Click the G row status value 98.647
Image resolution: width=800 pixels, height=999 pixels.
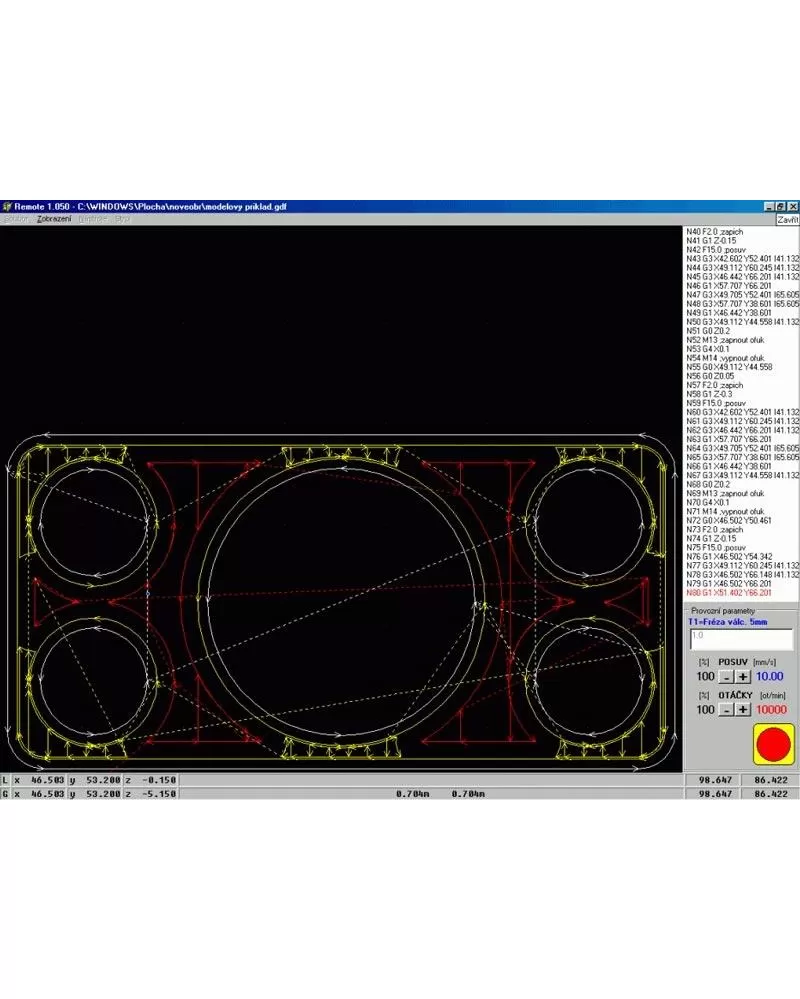click(x=715, y=794)
